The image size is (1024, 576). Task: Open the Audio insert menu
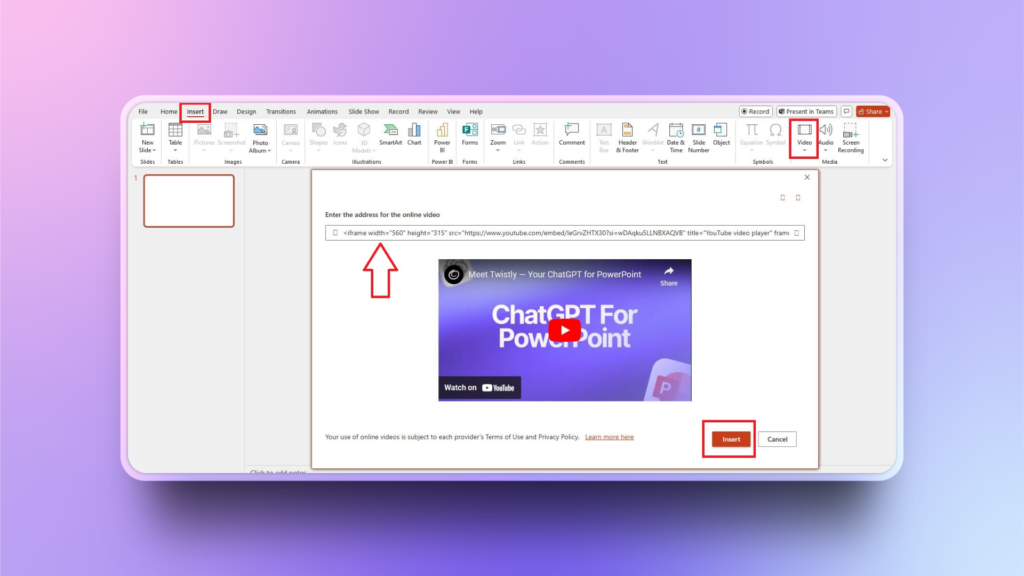(826, 137)
